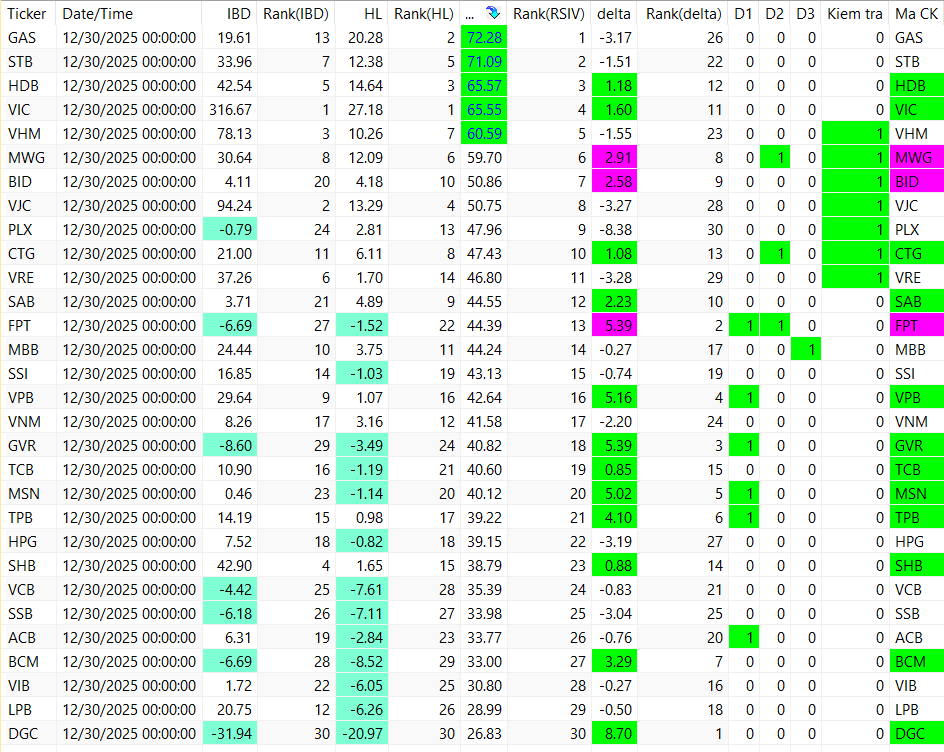Click the HL value -20.97
Screen dimensions: 944x752
coord(362,734)
